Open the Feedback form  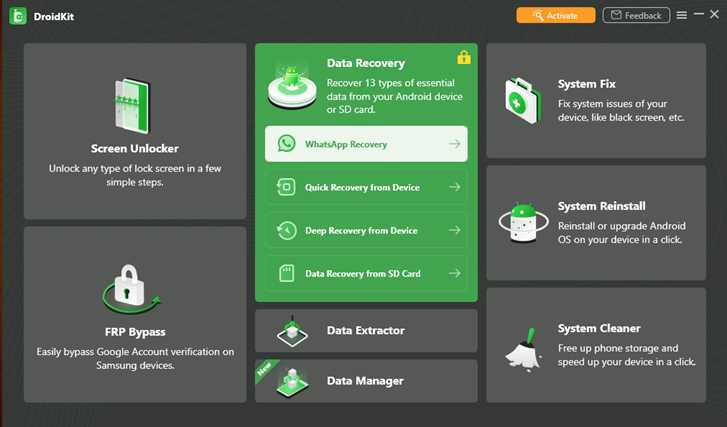pos(636,15)
